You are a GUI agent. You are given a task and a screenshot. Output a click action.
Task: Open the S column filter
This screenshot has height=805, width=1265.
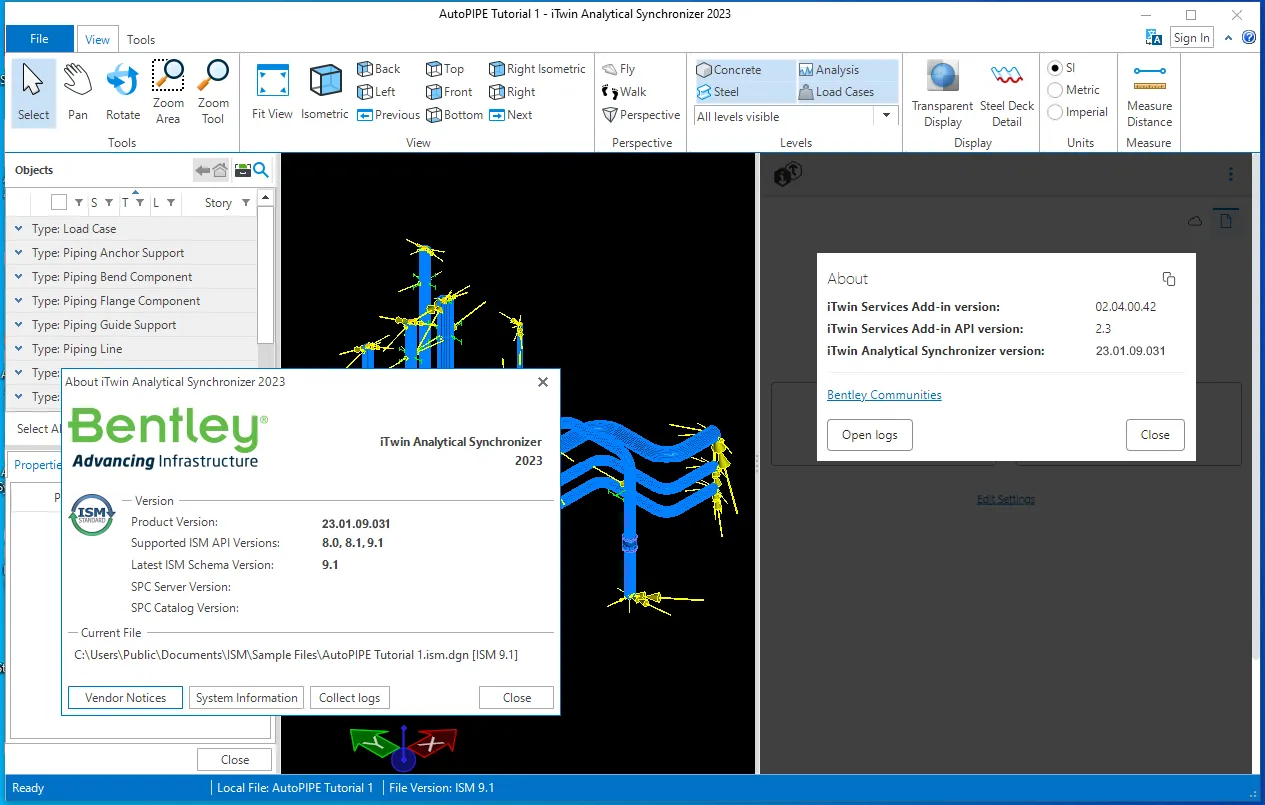(109, 203)
